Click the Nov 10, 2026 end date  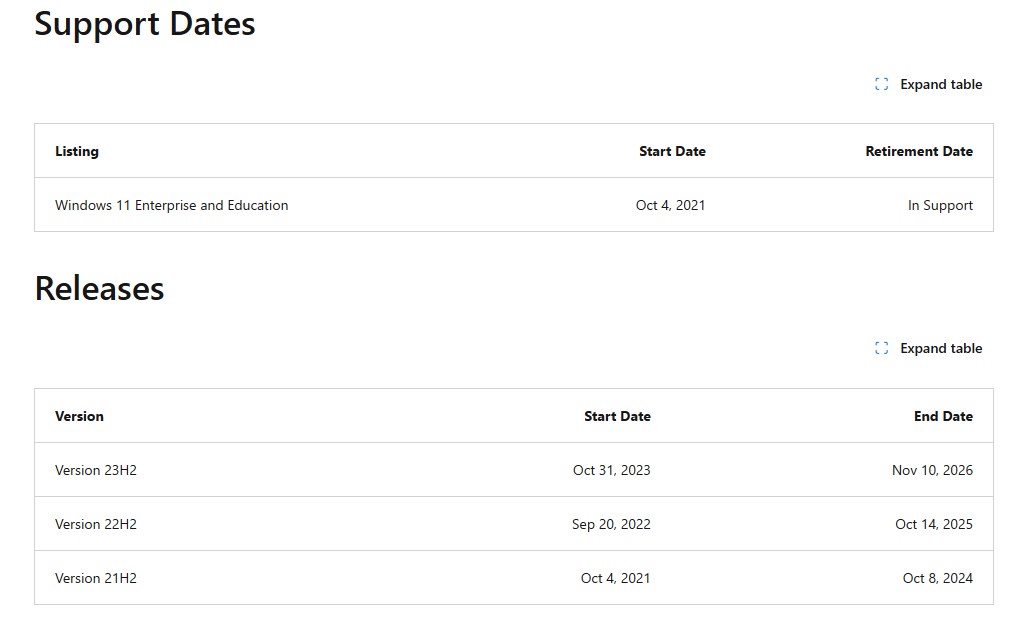click(x=932, y=471)
